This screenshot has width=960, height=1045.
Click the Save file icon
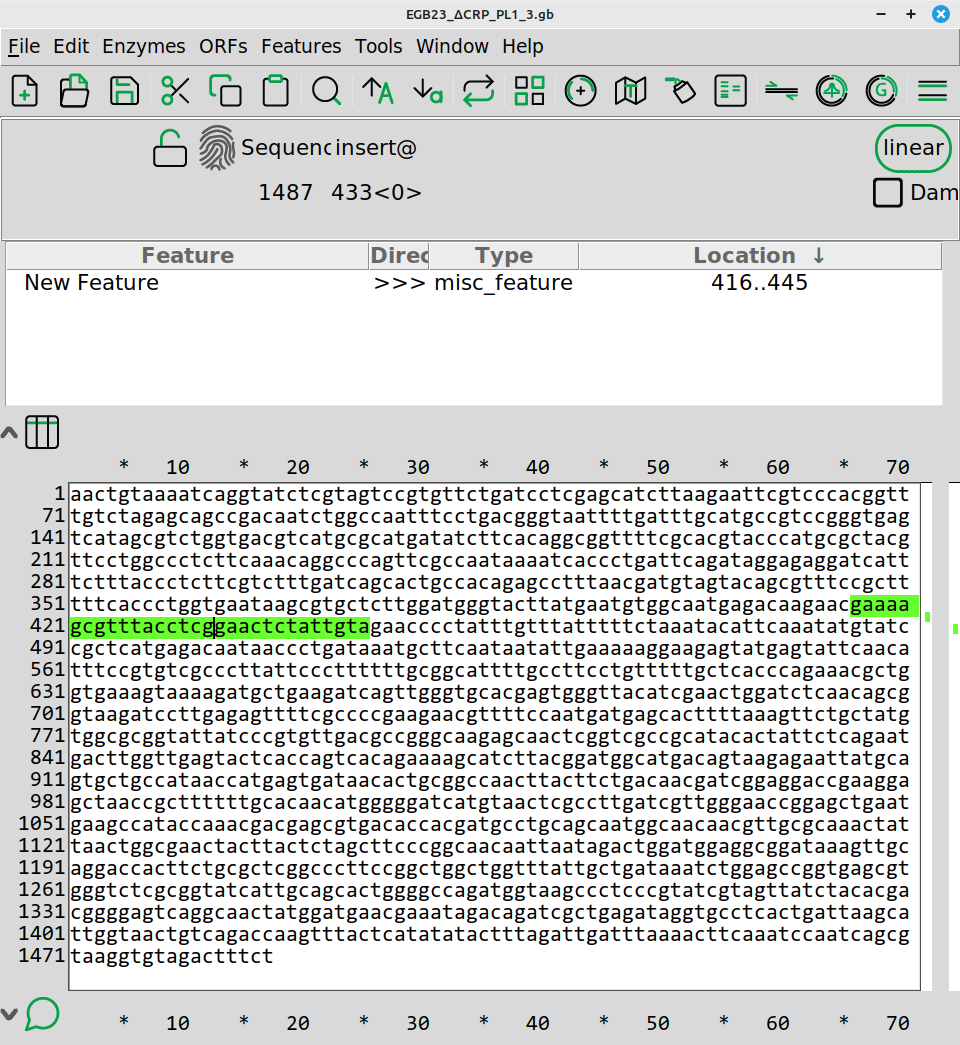[x=124, y=91]
